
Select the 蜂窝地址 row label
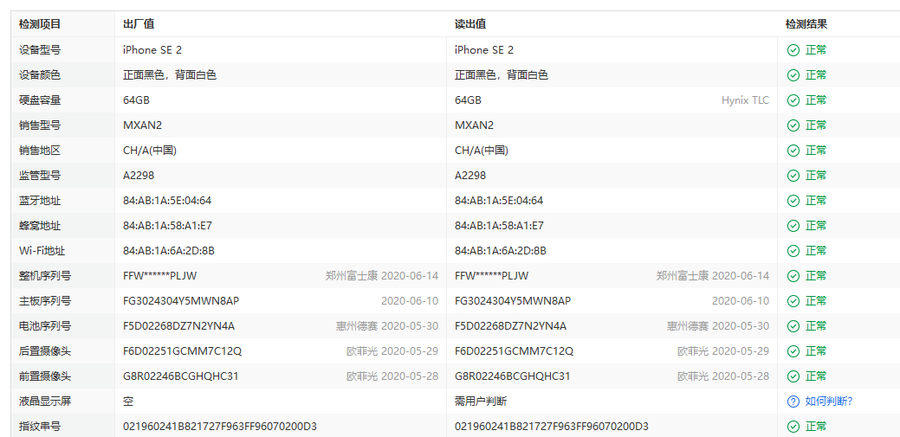(x=40, y=226)
